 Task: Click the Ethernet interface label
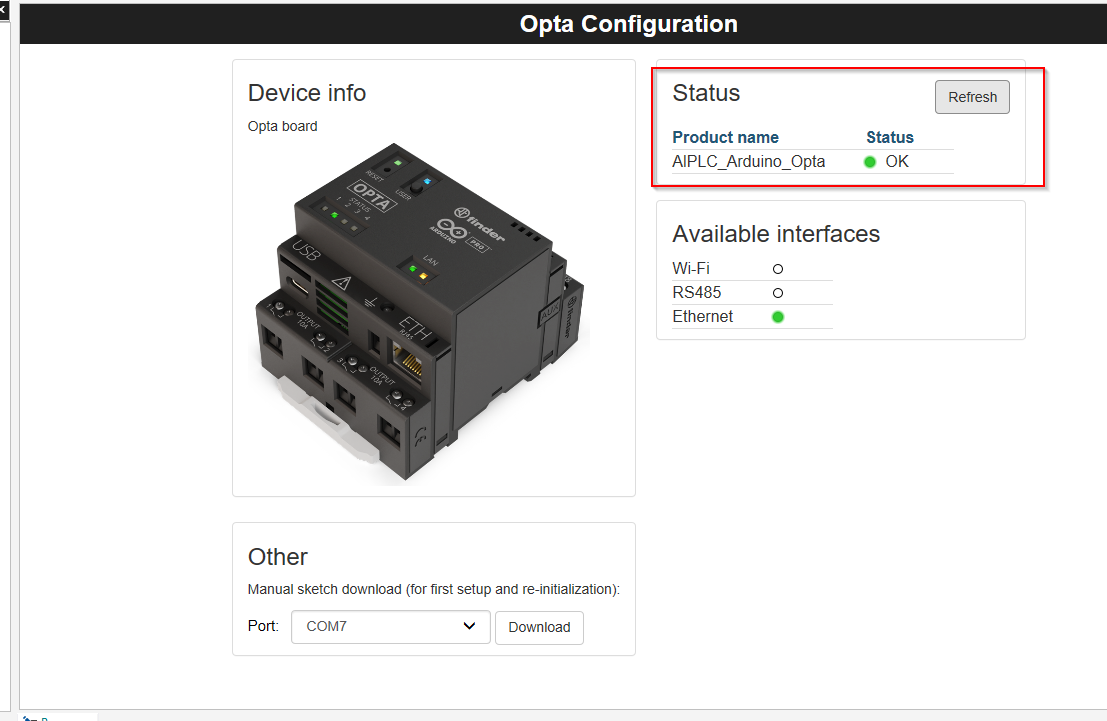click(x=702, y=316)
